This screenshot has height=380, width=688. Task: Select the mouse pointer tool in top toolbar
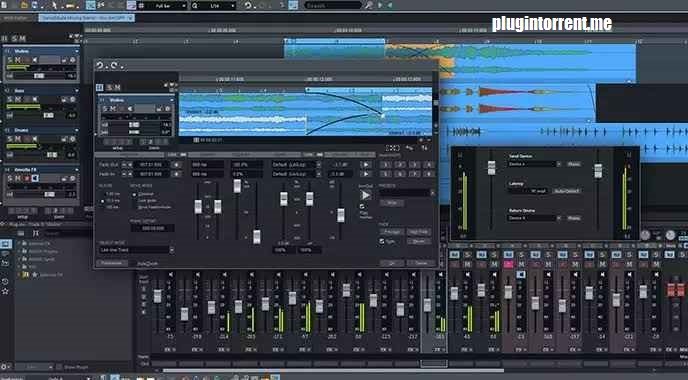click(x=55, y=5)
